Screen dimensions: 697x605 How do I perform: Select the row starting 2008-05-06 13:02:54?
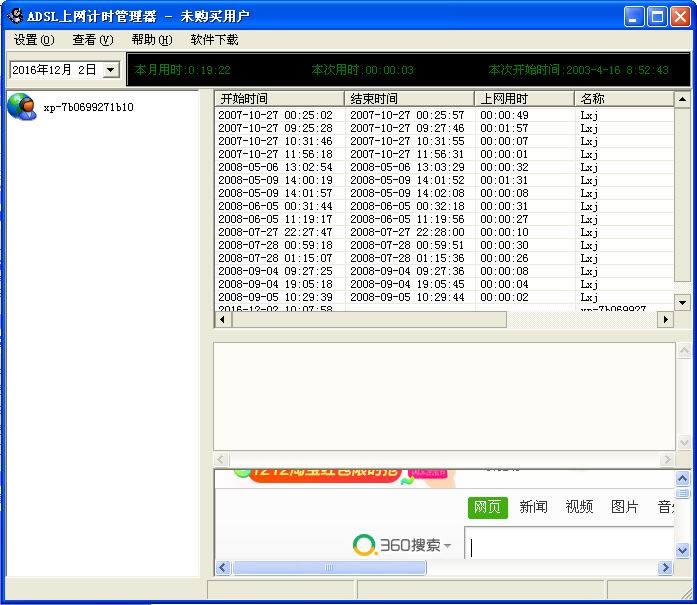444,167
